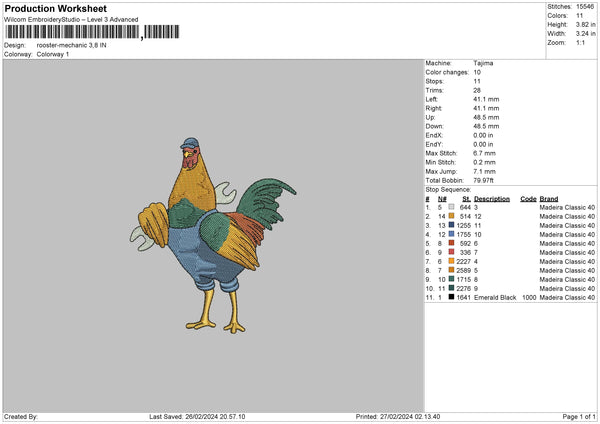600x424 pixels.
Task: Click the dark green swatch beside 2276
Action: 452,288
